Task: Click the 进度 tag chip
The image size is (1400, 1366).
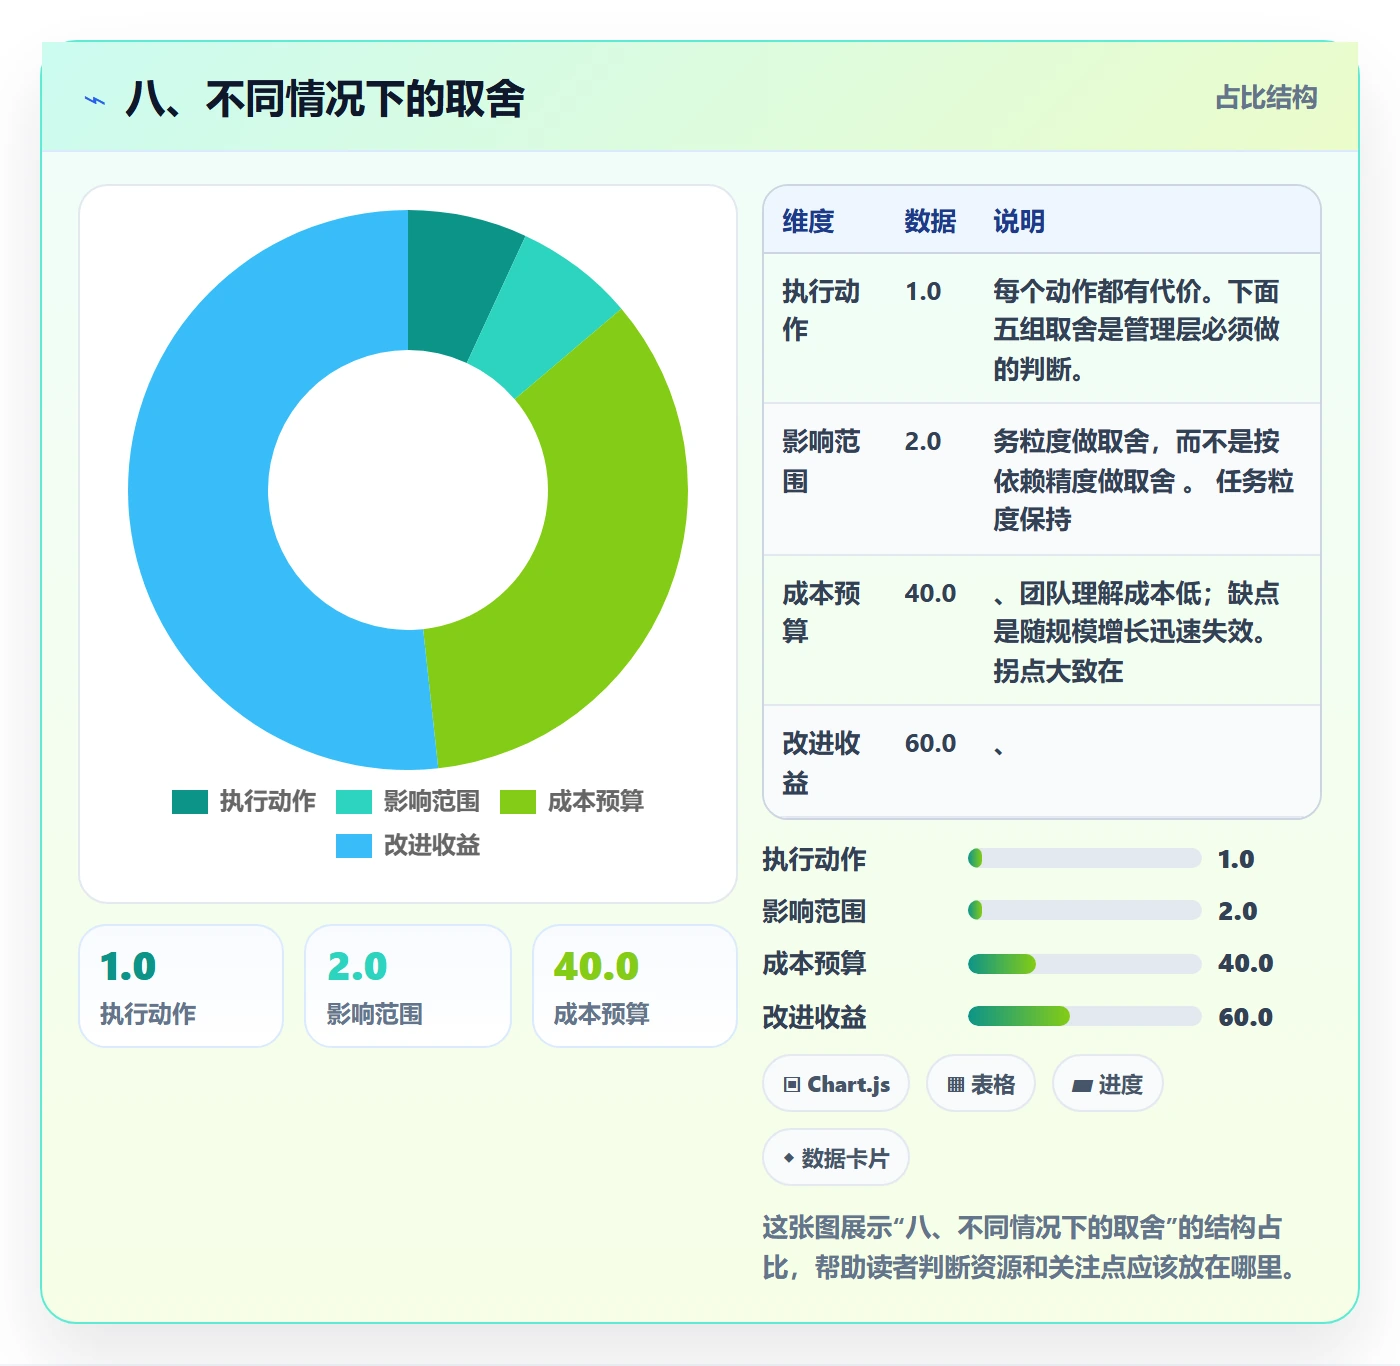Action: click(x=1108, y=1084)
